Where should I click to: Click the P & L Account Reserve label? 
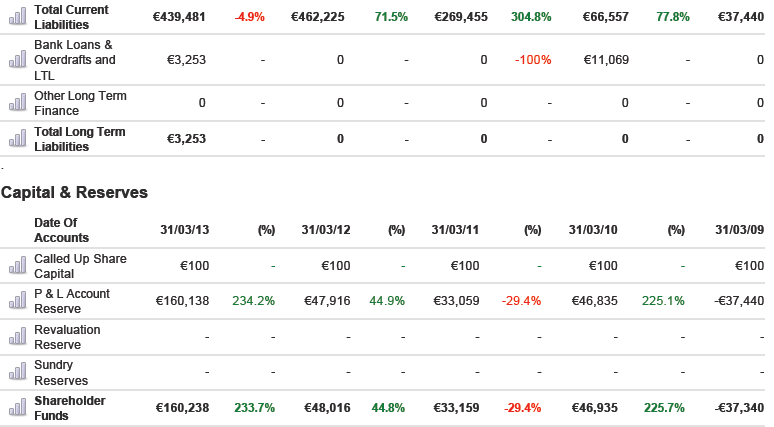click(72, 301)
